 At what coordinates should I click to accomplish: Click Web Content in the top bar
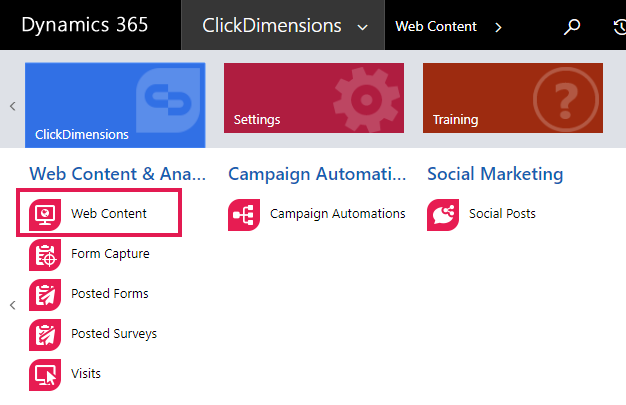click(436, 26)
